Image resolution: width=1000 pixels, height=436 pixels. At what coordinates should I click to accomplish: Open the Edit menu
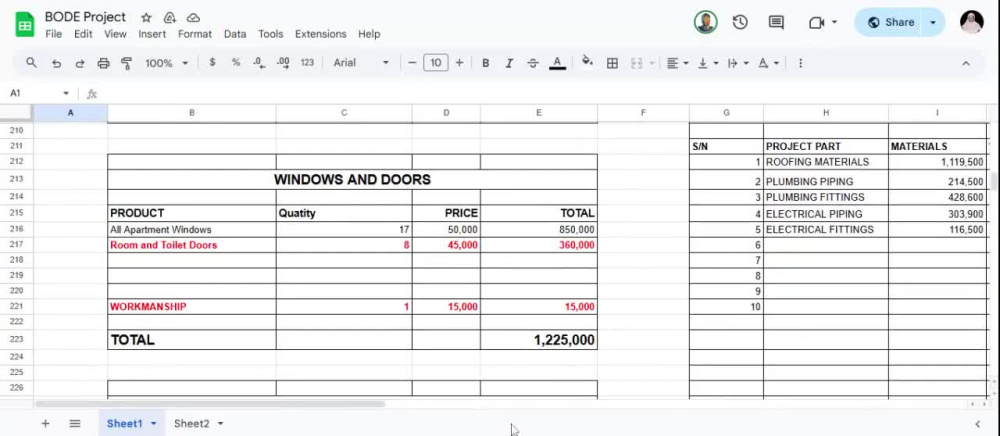pos(83,34)
